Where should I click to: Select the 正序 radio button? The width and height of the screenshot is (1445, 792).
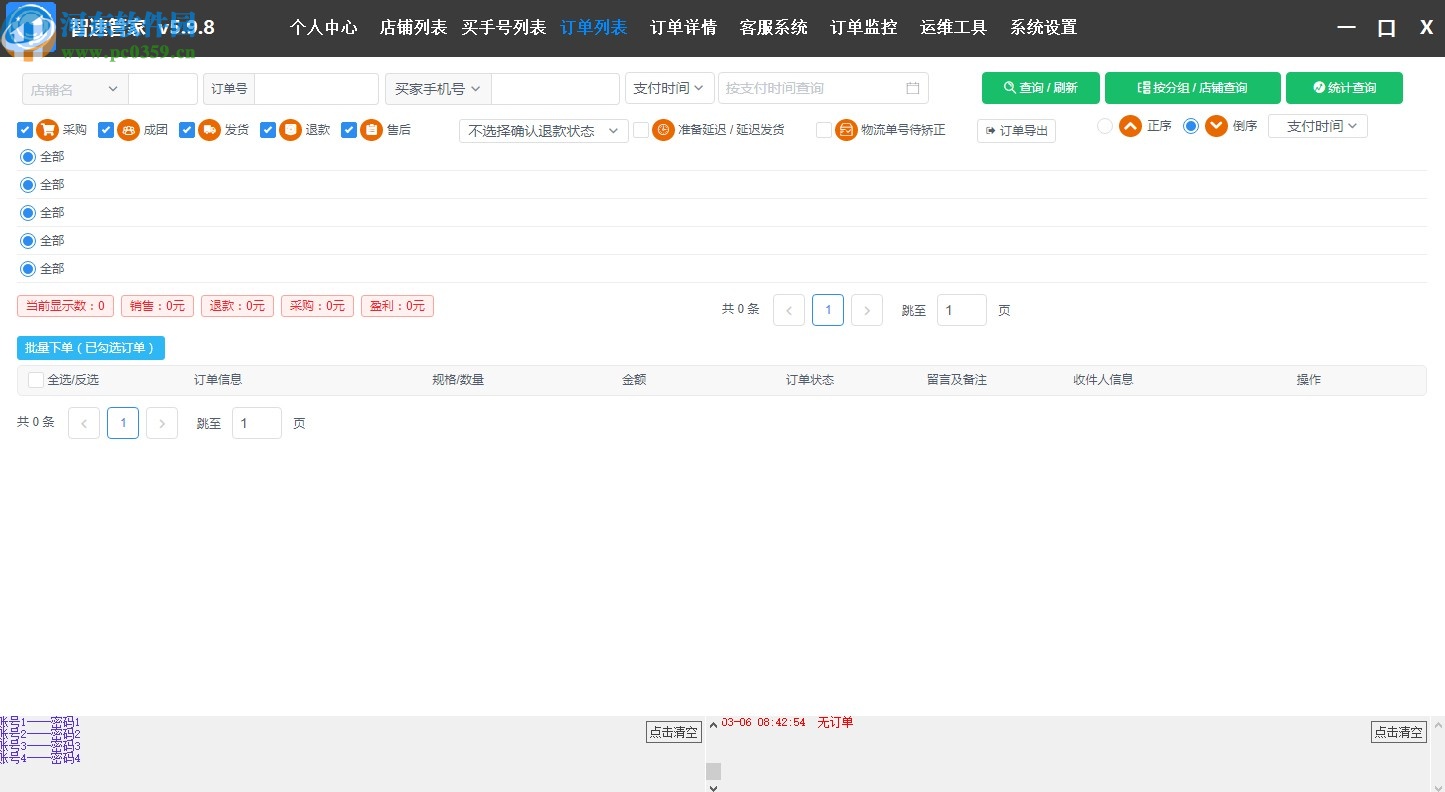point(1105,125)
